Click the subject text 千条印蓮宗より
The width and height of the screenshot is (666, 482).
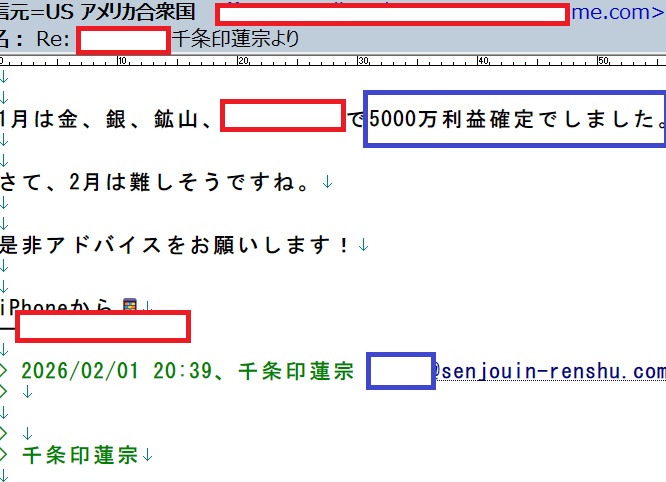[235, 40]
